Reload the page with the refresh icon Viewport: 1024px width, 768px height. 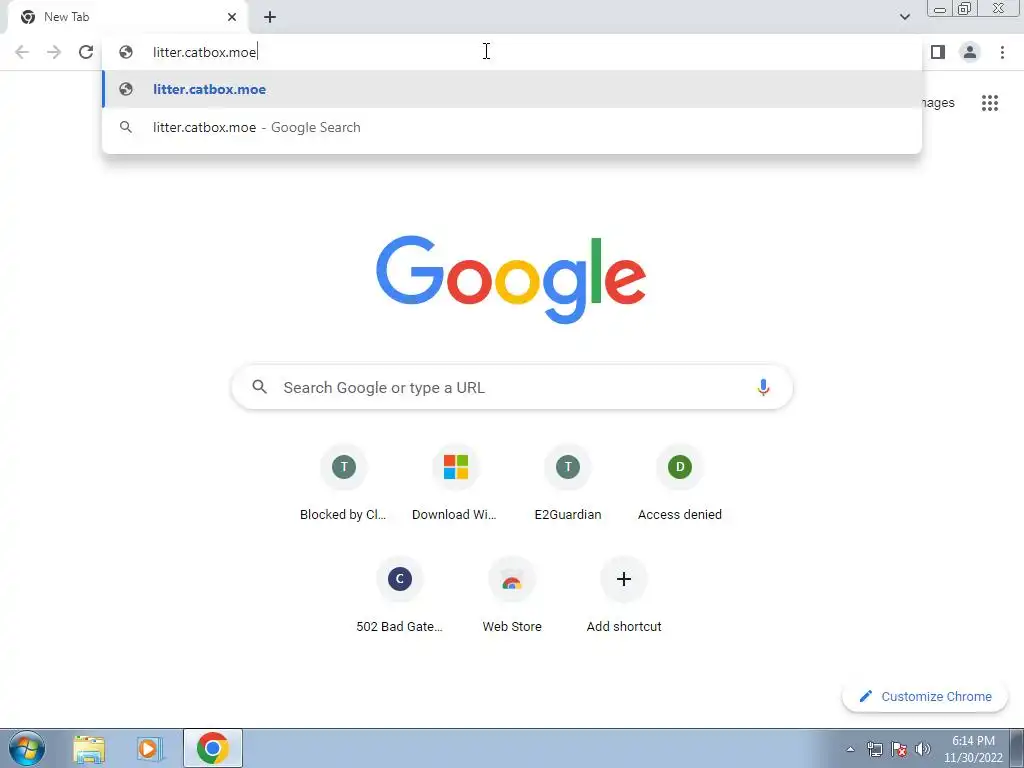(x=86, y=52)
